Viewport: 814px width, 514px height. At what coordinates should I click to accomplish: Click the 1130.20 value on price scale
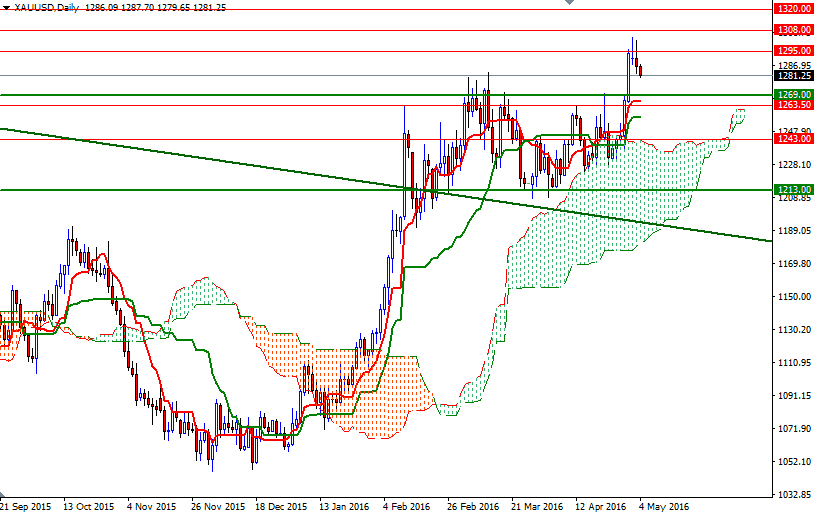pos(794,330)
